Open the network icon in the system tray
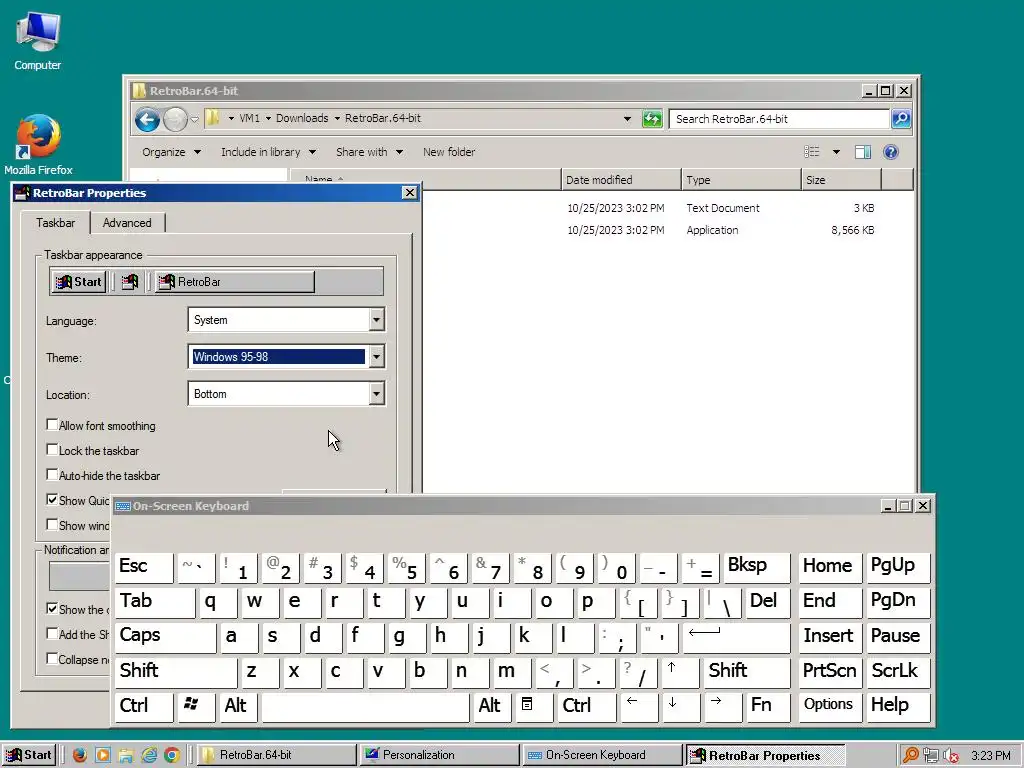 pyautogui.click(x=931, y=756)
